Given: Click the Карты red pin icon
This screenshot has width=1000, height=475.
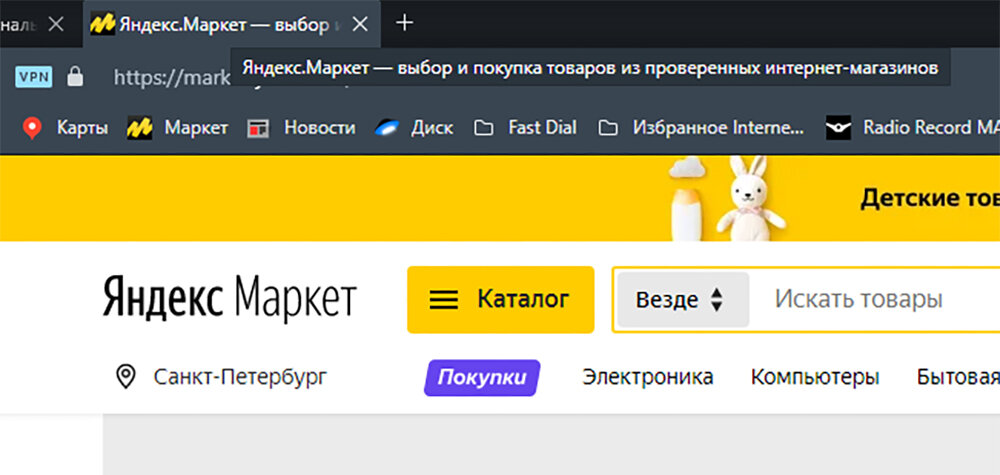Looking at the screenshot, I should [32, 128].
